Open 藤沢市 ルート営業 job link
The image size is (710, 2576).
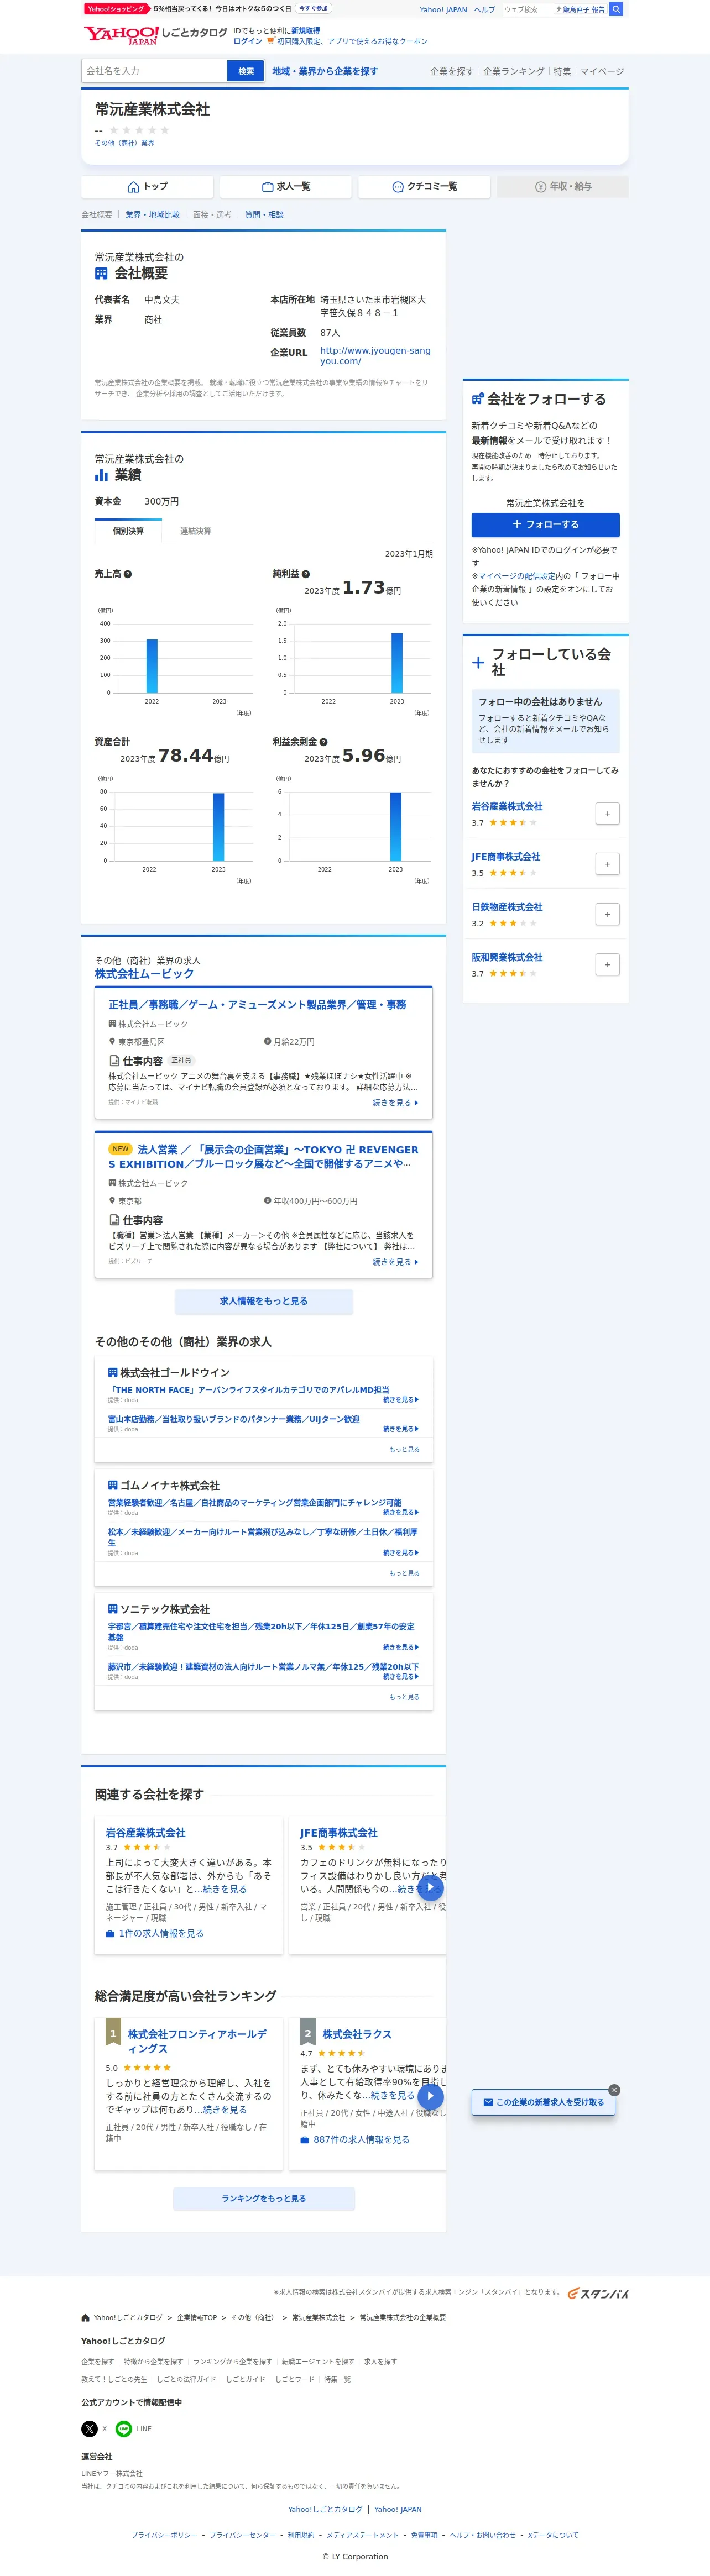point(263,1667)
